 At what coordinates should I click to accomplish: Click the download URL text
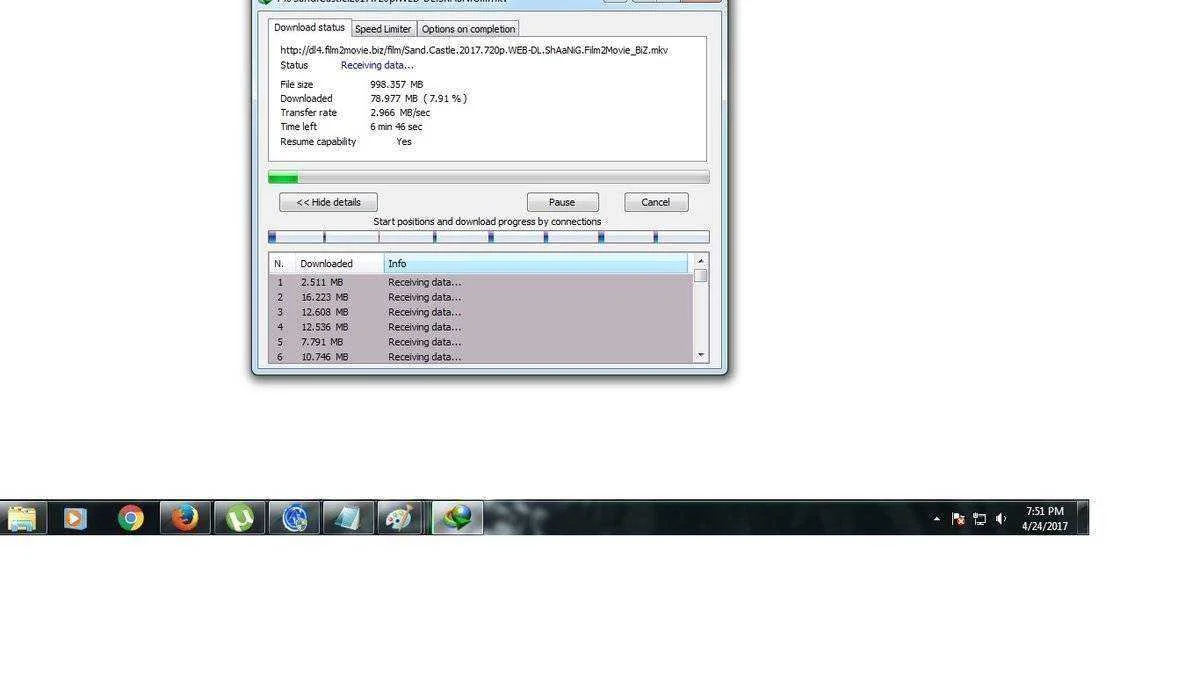click(x=474, y=50)
